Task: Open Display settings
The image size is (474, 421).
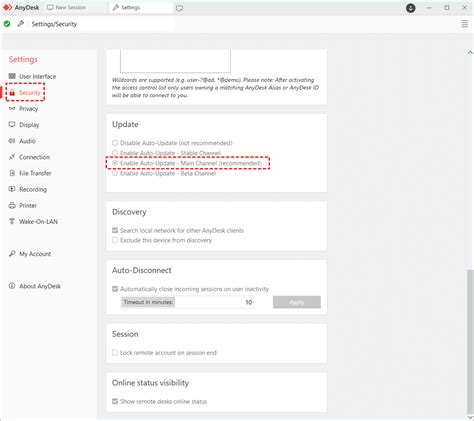Action: [29, 125]
